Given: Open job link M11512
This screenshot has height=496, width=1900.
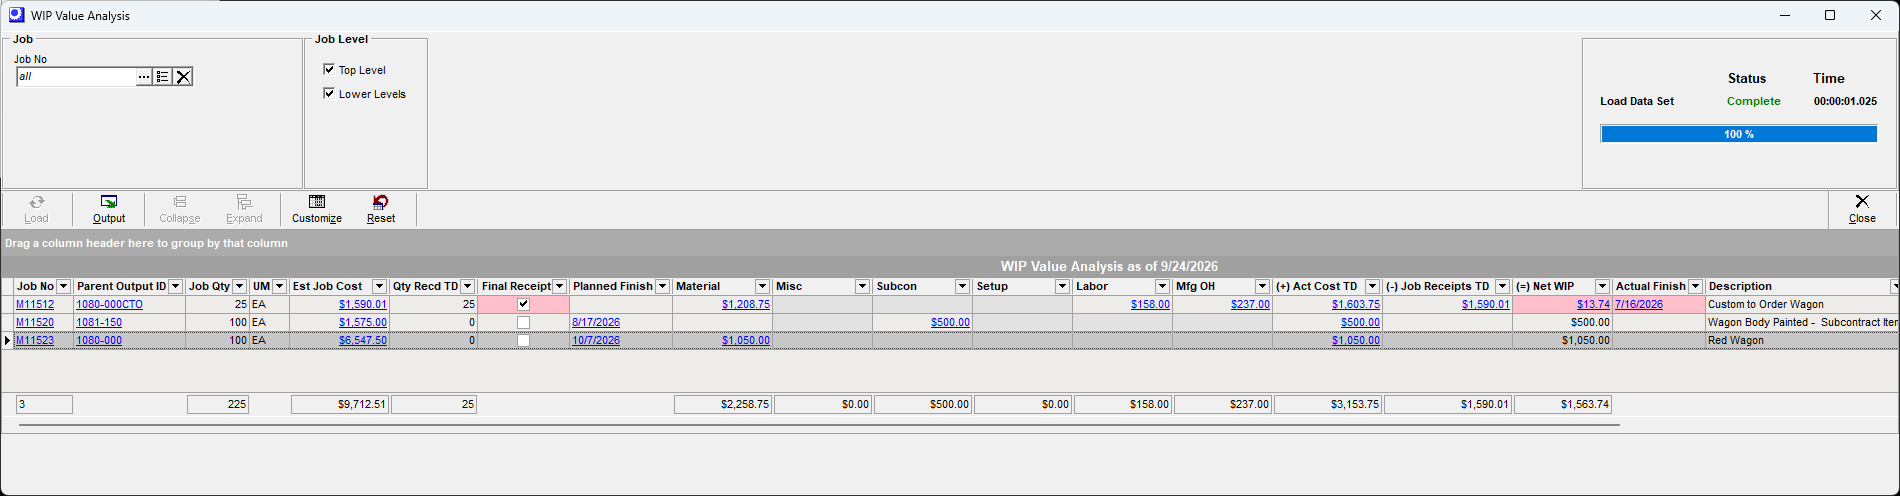Looking at the screenshot, I should coord(35,305).
